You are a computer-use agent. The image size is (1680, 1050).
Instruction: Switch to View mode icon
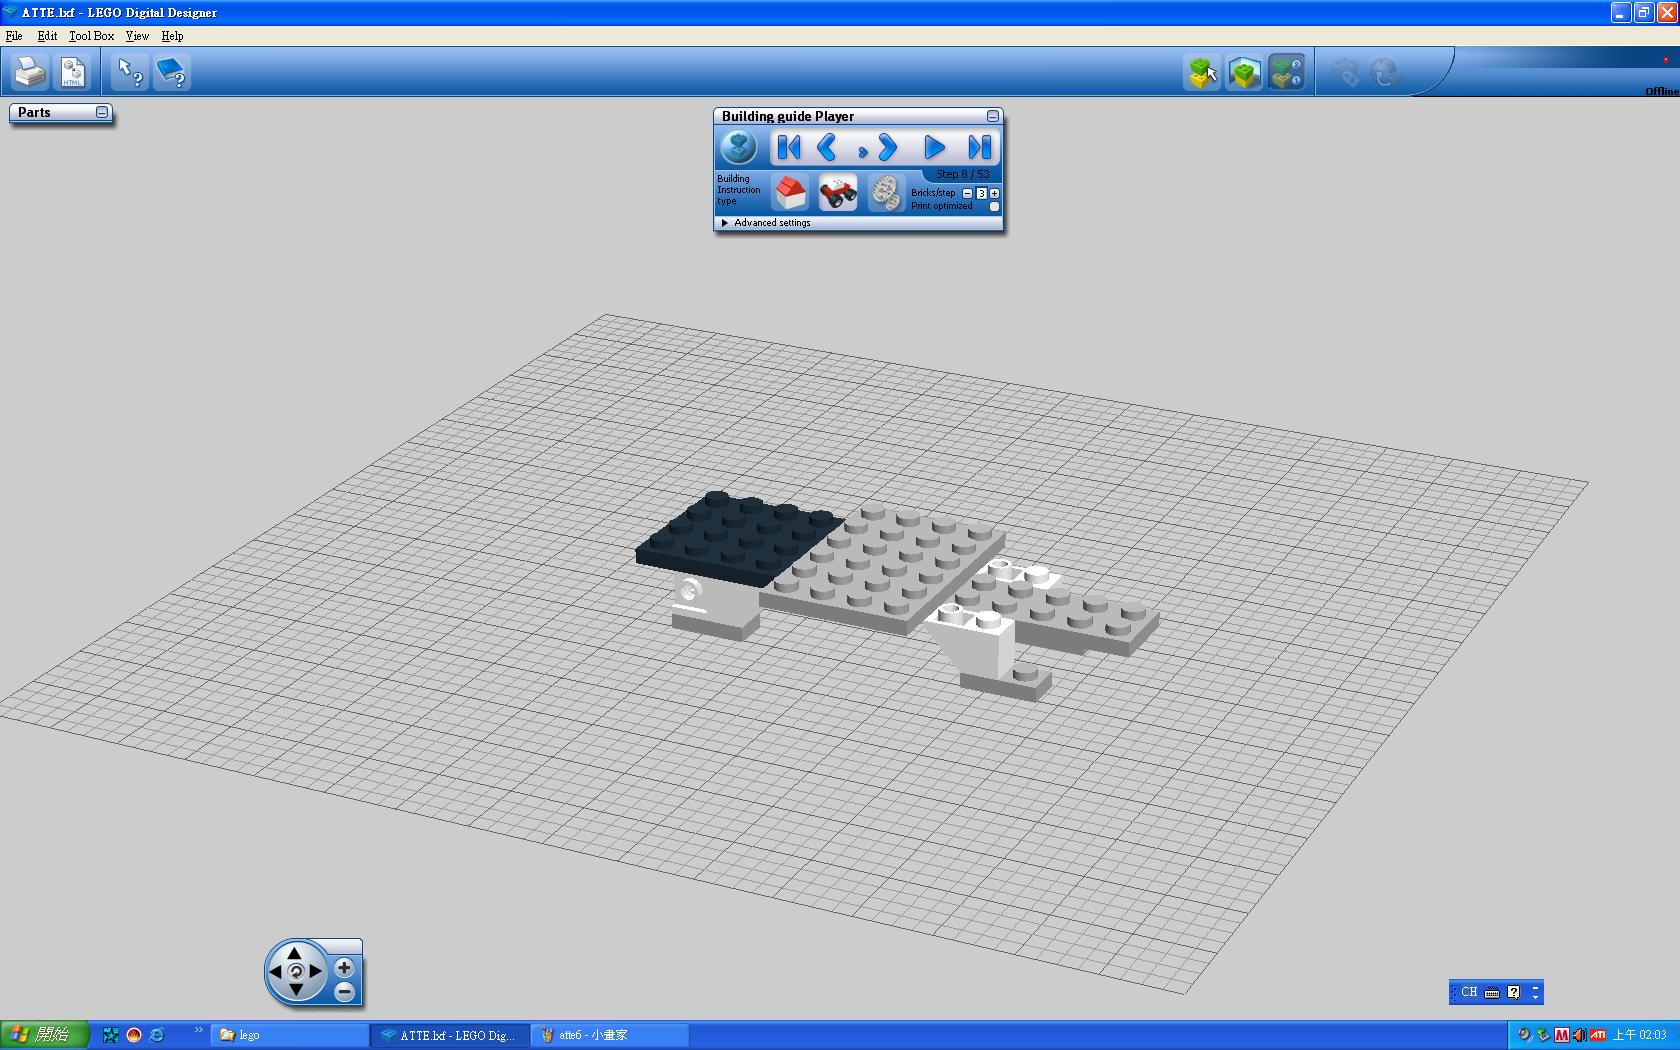click(1244, 72)
